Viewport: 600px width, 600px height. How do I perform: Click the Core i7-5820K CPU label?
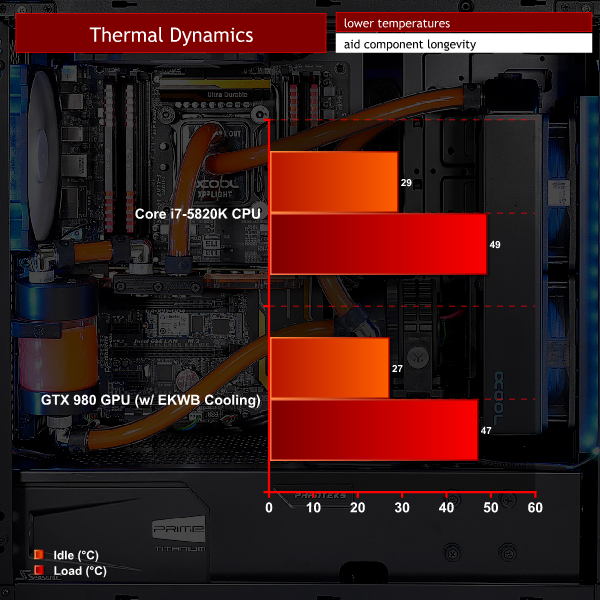(x=197, y=214)
